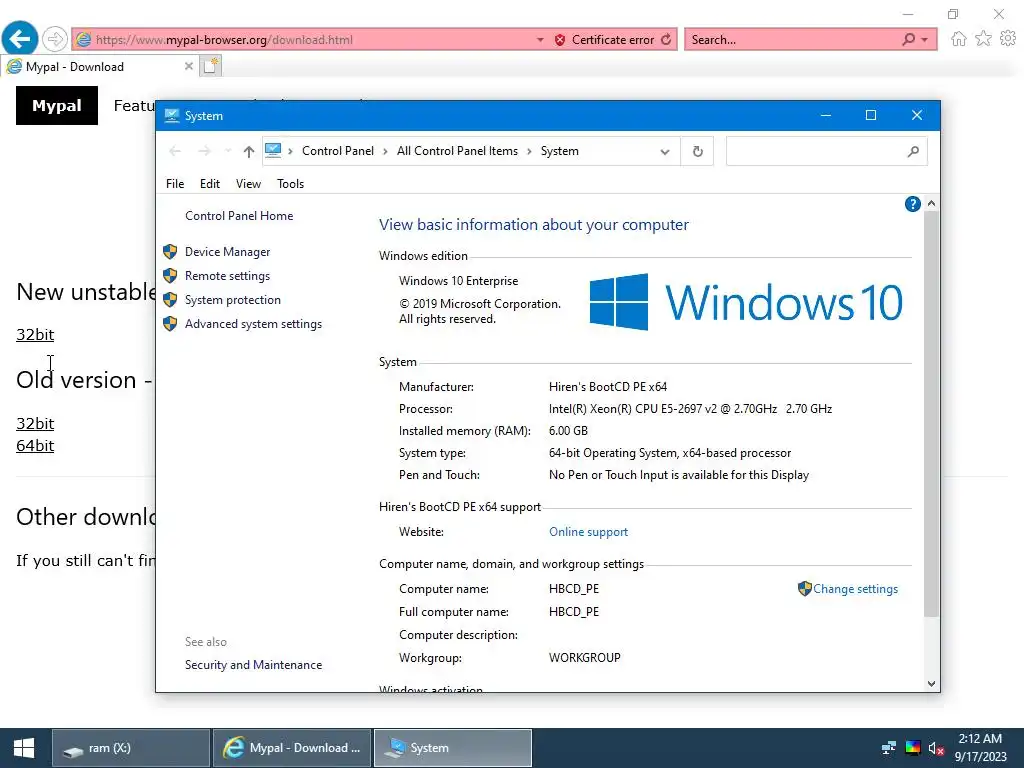Click the System window vertical scrollbar thumb
Screen dimensions: 1024x768
tap(931, 414)
